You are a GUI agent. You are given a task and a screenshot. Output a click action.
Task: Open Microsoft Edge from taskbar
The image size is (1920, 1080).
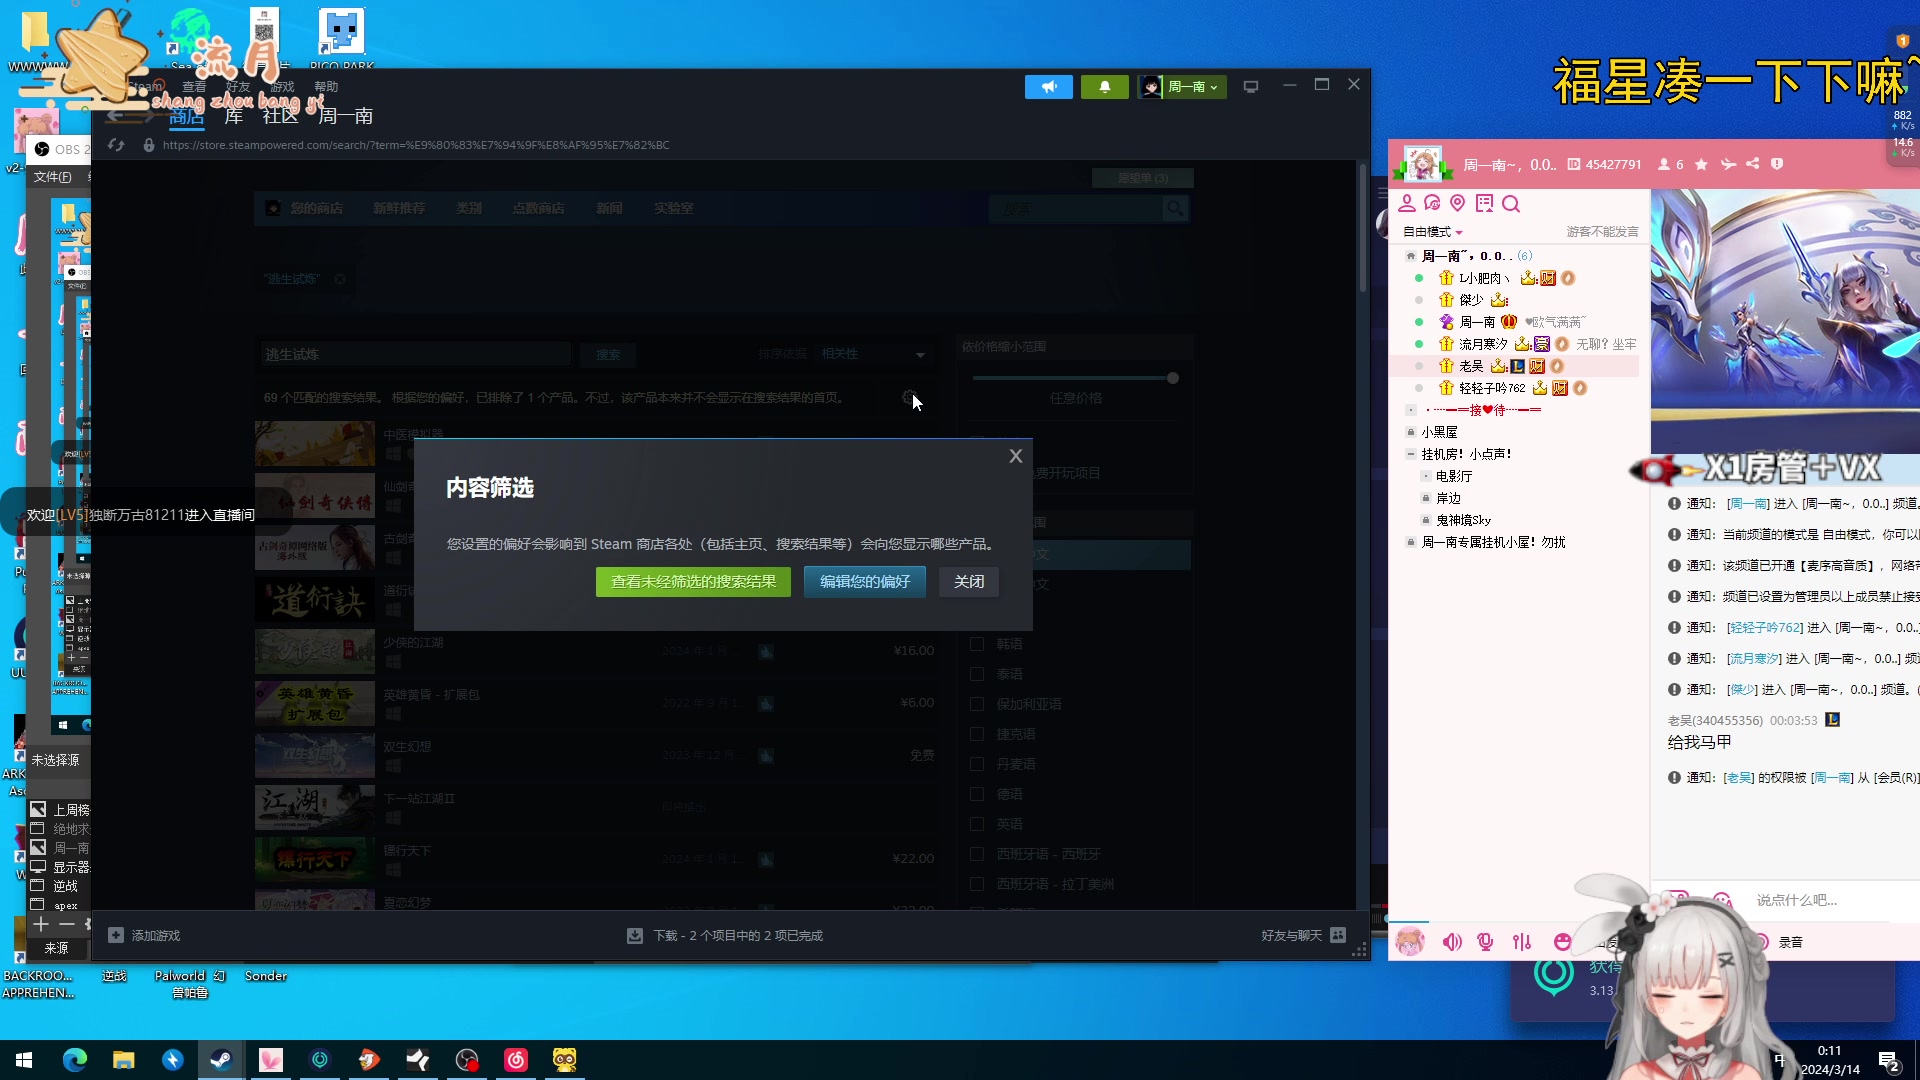click(75, 1060)
